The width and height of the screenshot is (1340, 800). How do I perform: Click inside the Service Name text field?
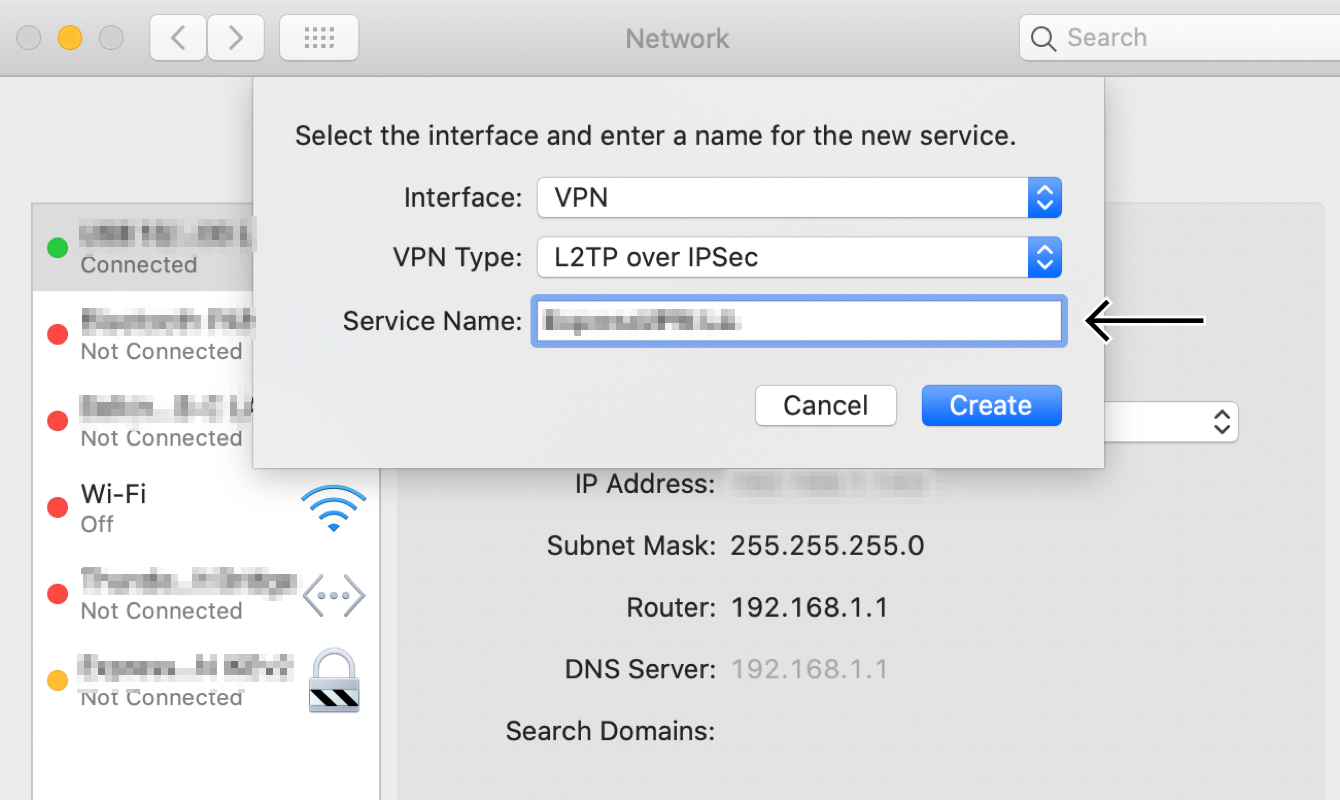pos(798,321)
